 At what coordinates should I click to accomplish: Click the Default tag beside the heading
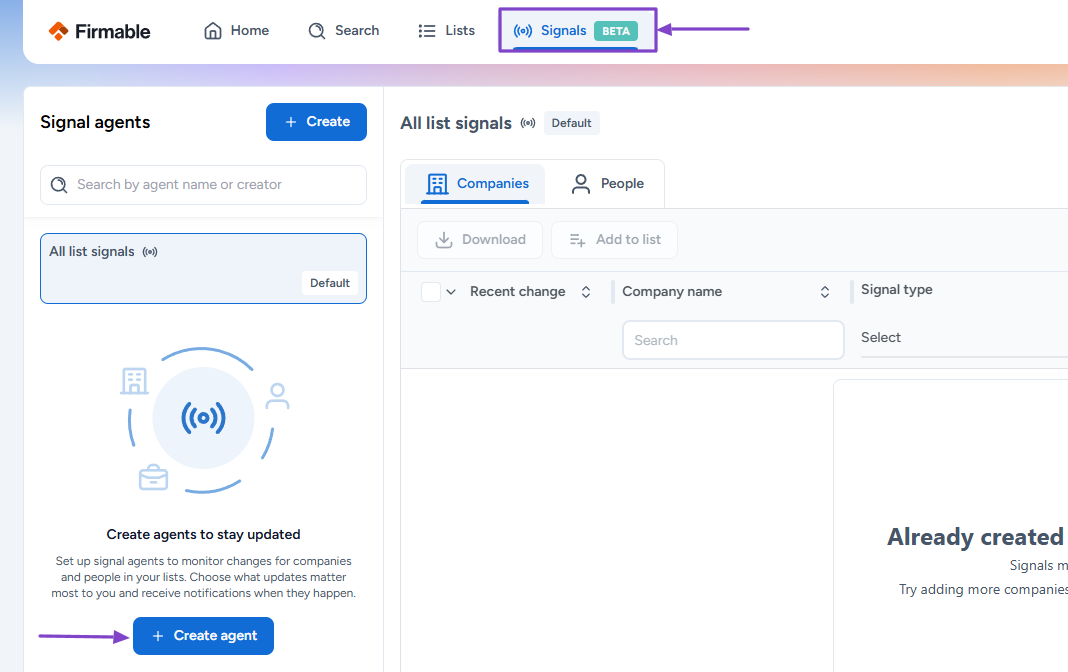click(x=571, y=123)
